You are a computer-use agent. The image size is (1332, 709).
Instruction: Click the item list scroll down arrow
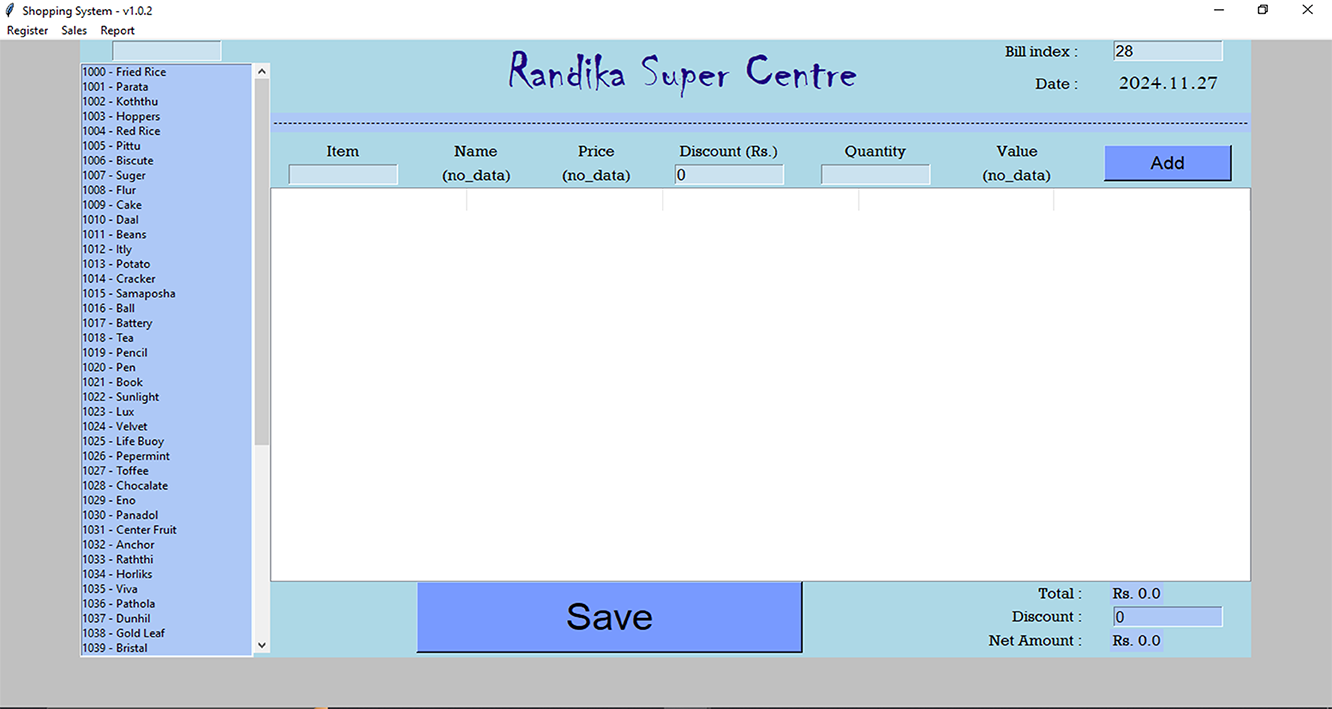click(262, 646)
